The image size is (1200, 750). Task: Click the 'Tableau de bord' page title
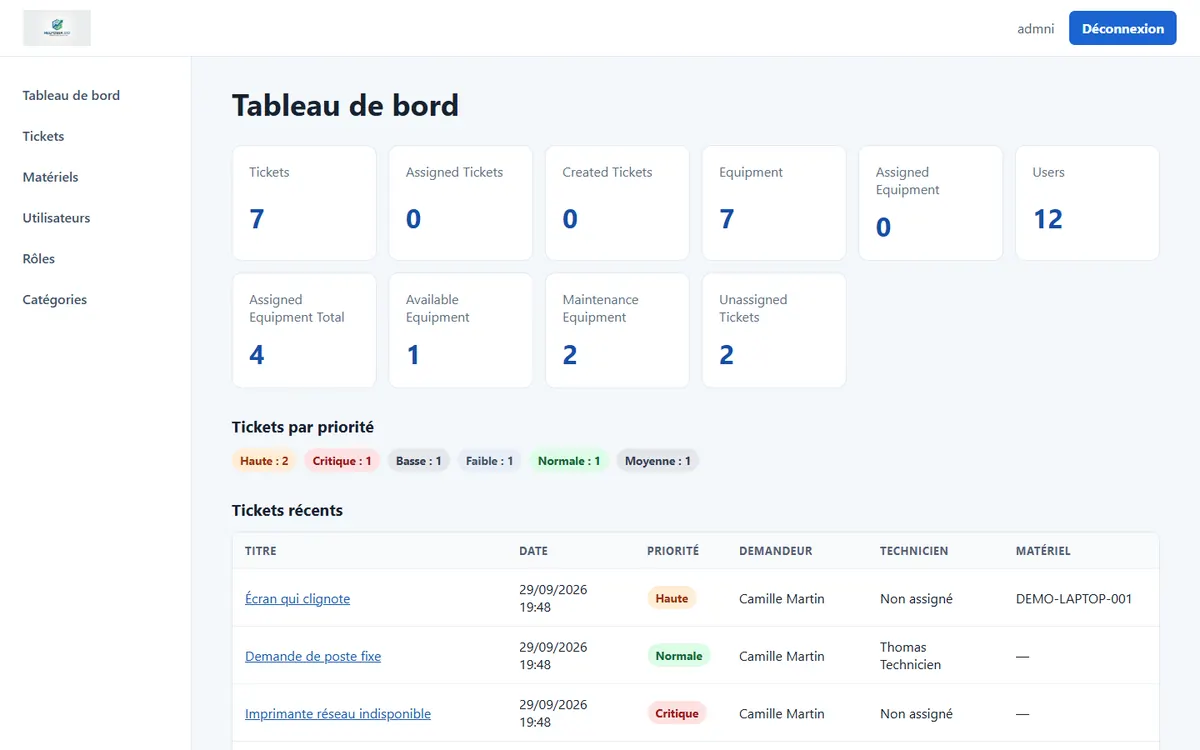pyautogui.click(x=345, y=105)
